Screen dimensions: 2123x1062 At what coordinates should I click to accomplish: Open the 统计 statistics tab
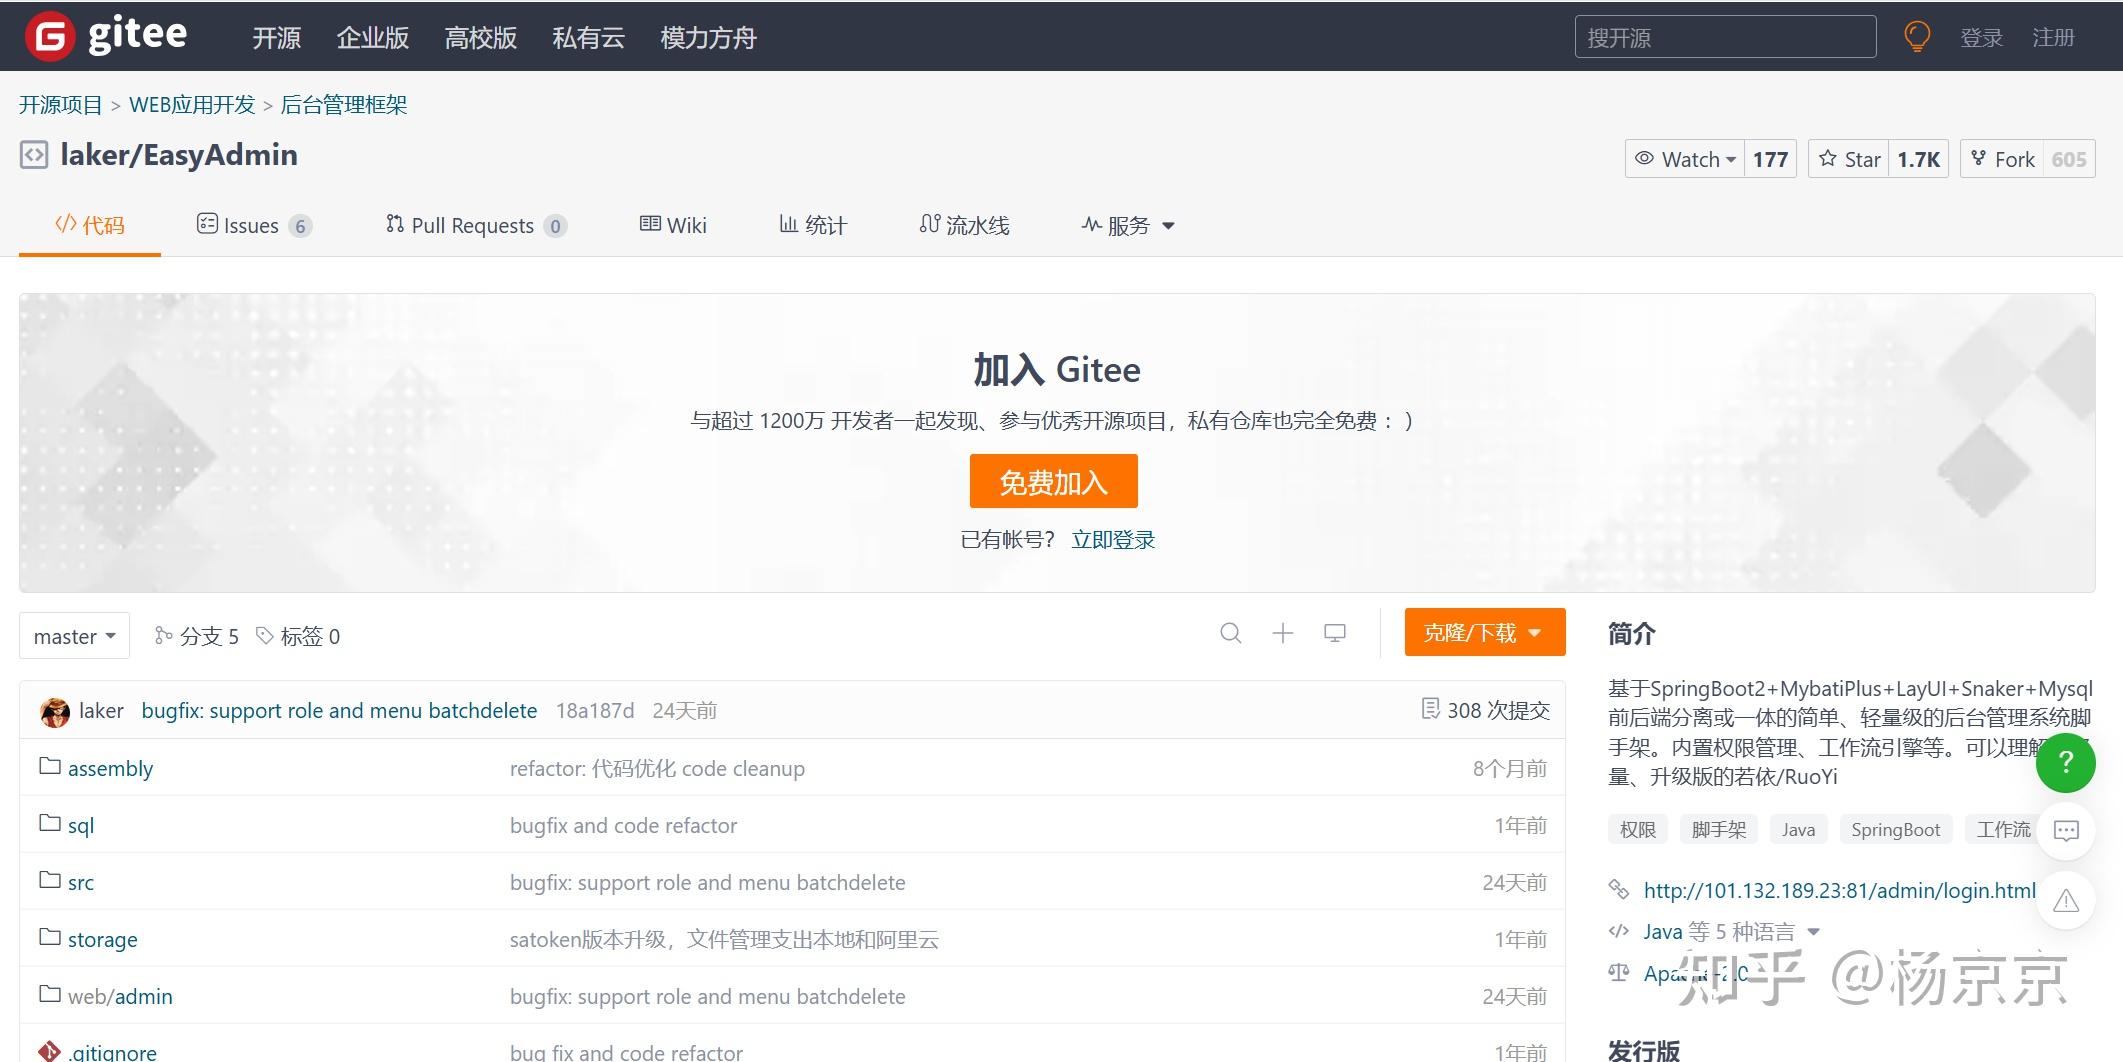click(813, 225)
